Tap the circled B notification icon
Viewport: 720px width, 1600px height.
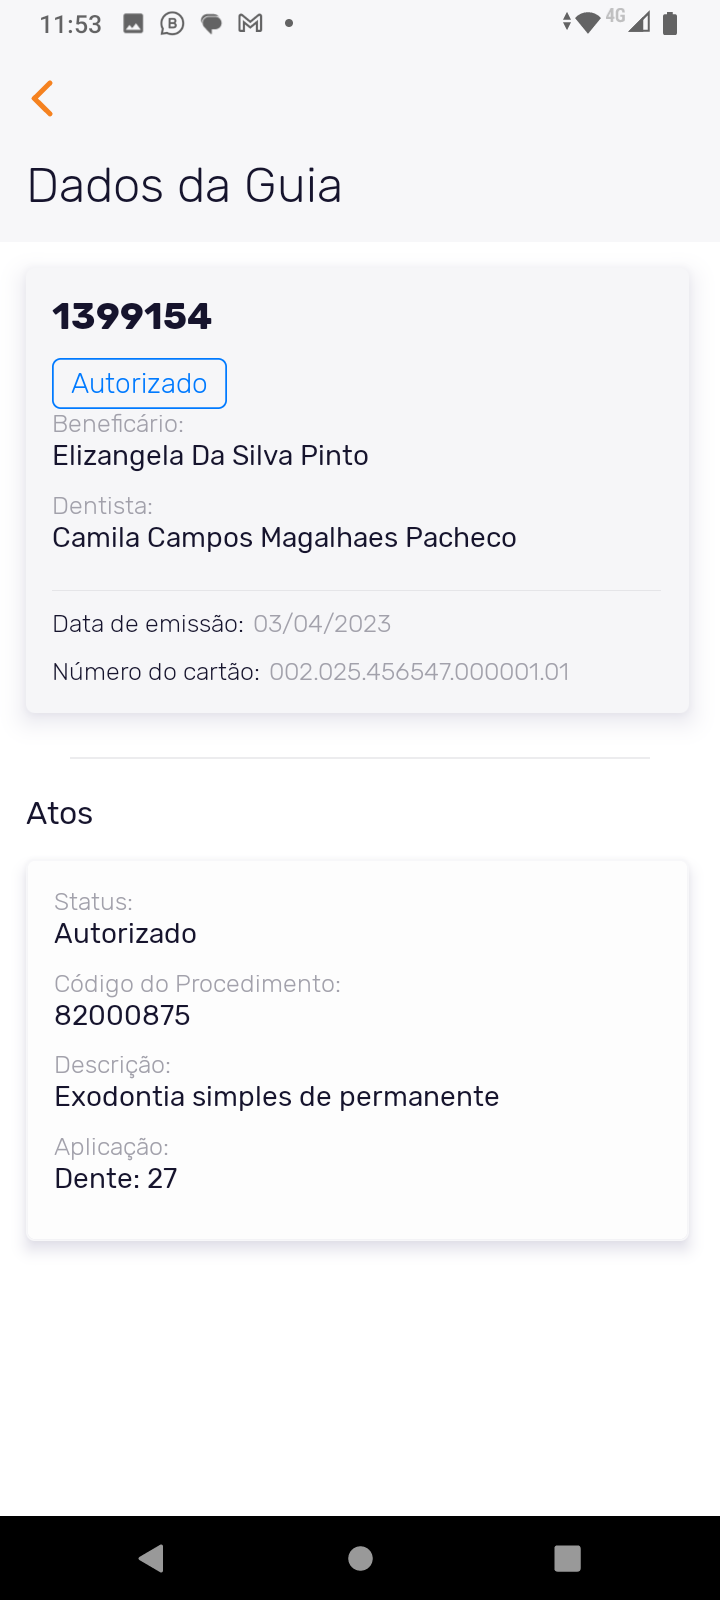[x=172, y=23]
